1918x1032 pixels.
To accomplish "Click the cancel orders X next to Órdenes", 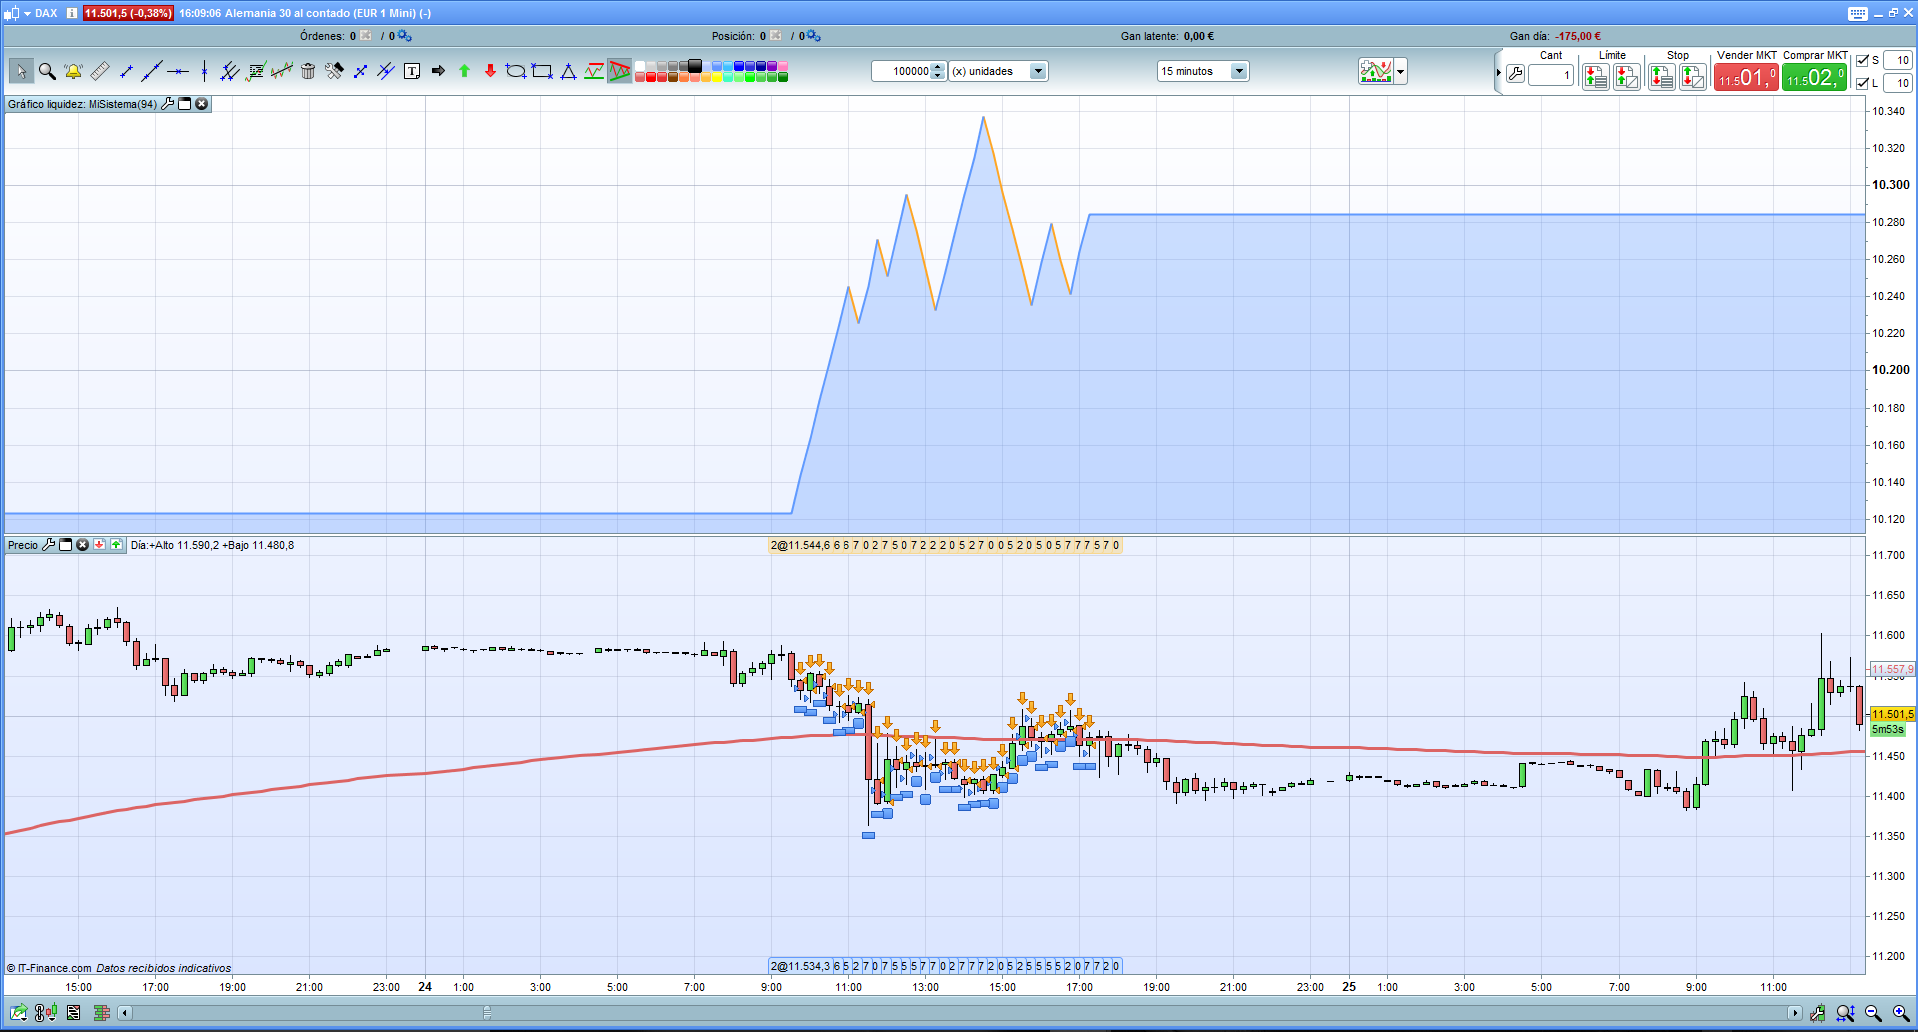I will pyautogui.click(x=366, y=36).
